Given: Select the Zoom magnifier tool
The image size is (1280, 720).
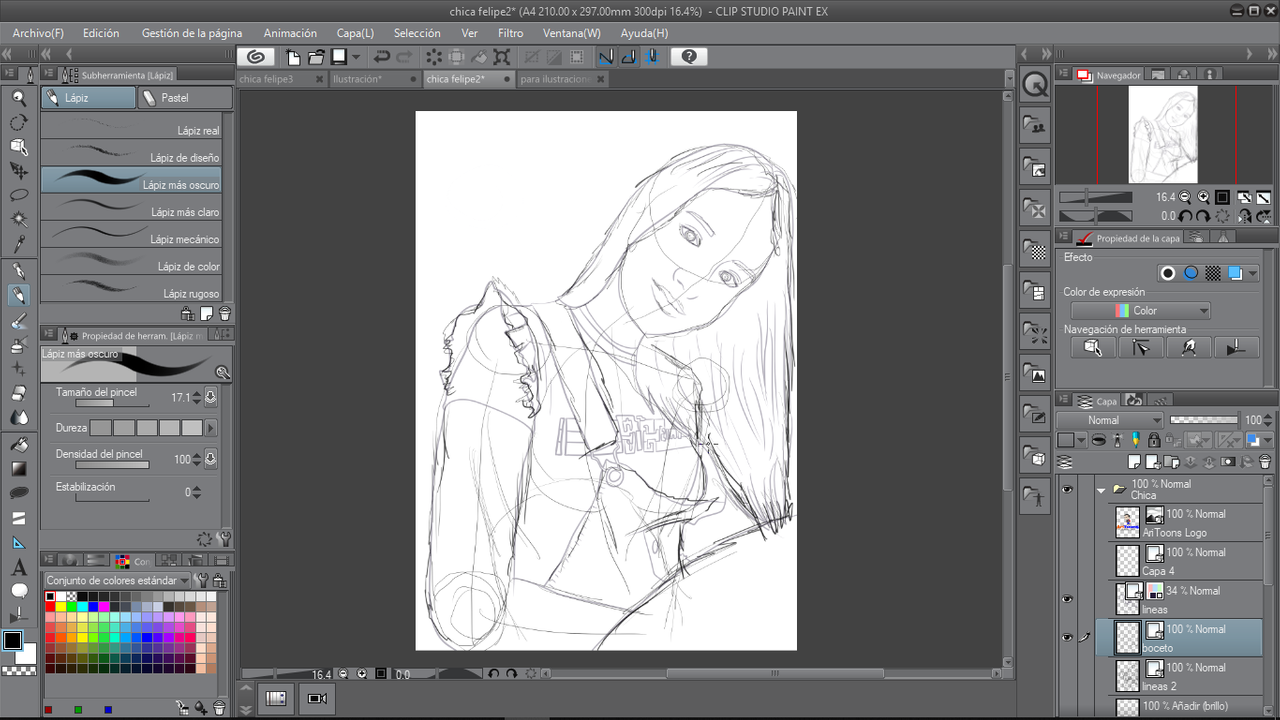Looking at the screenshot, I should [19, 98].
